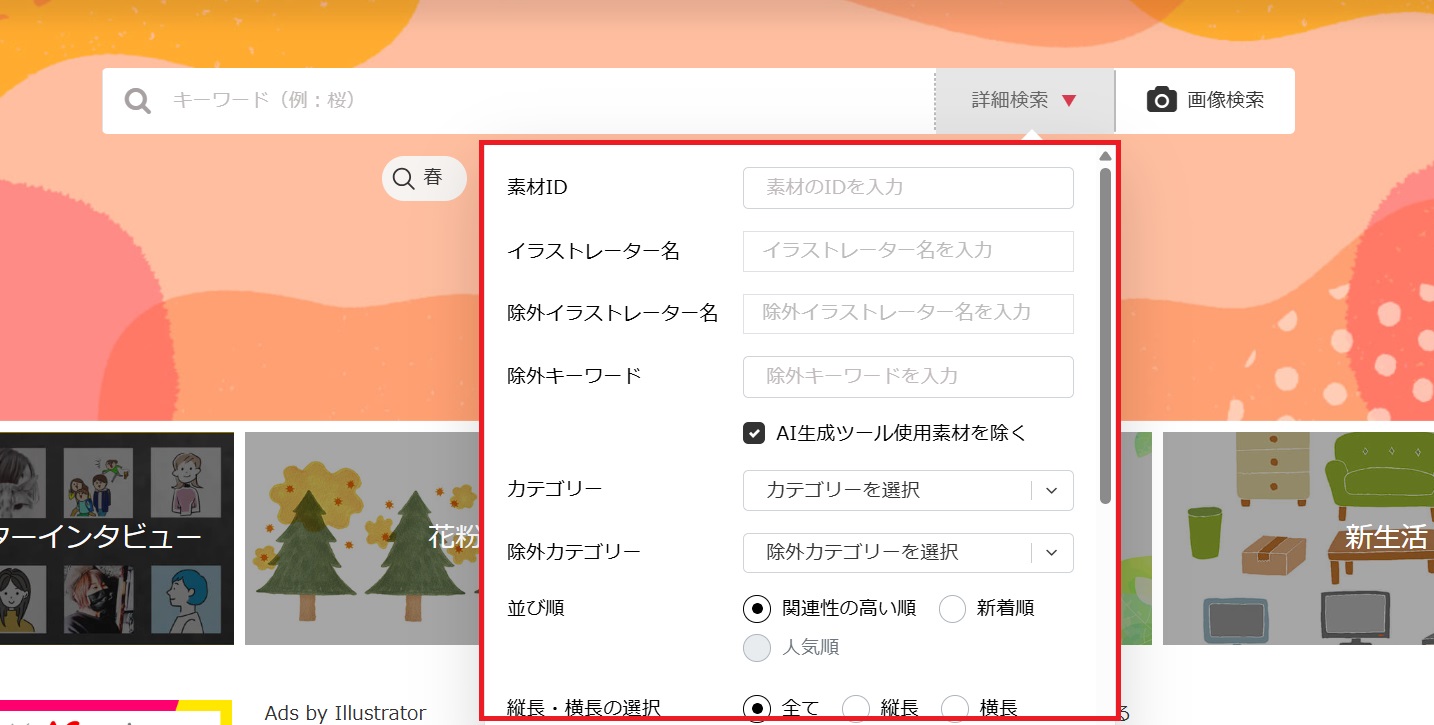Click the advanced search panel scrollbar
The image size is (1434, 725).
click(1105, 335)
